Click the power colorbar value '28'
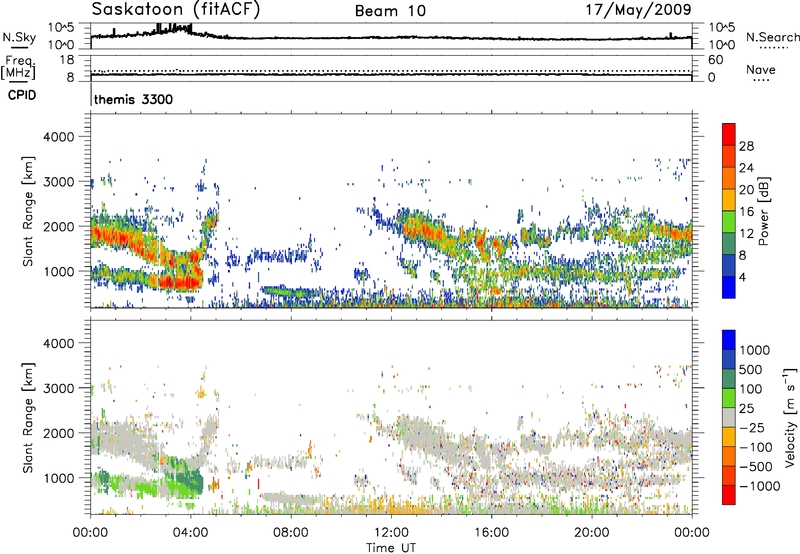 click(x=746, y=146)
